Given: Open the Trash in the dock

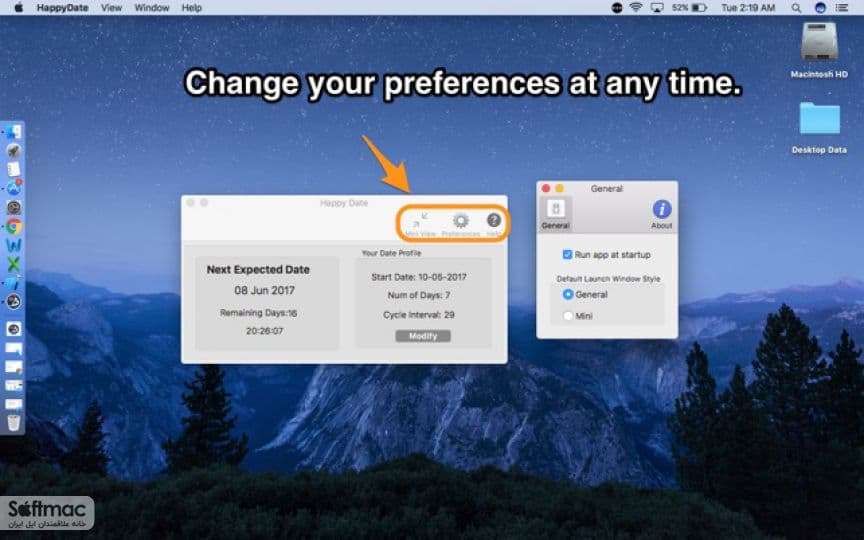Looking at the screenshot, I should pyautogui.click(x=14, y=423).
